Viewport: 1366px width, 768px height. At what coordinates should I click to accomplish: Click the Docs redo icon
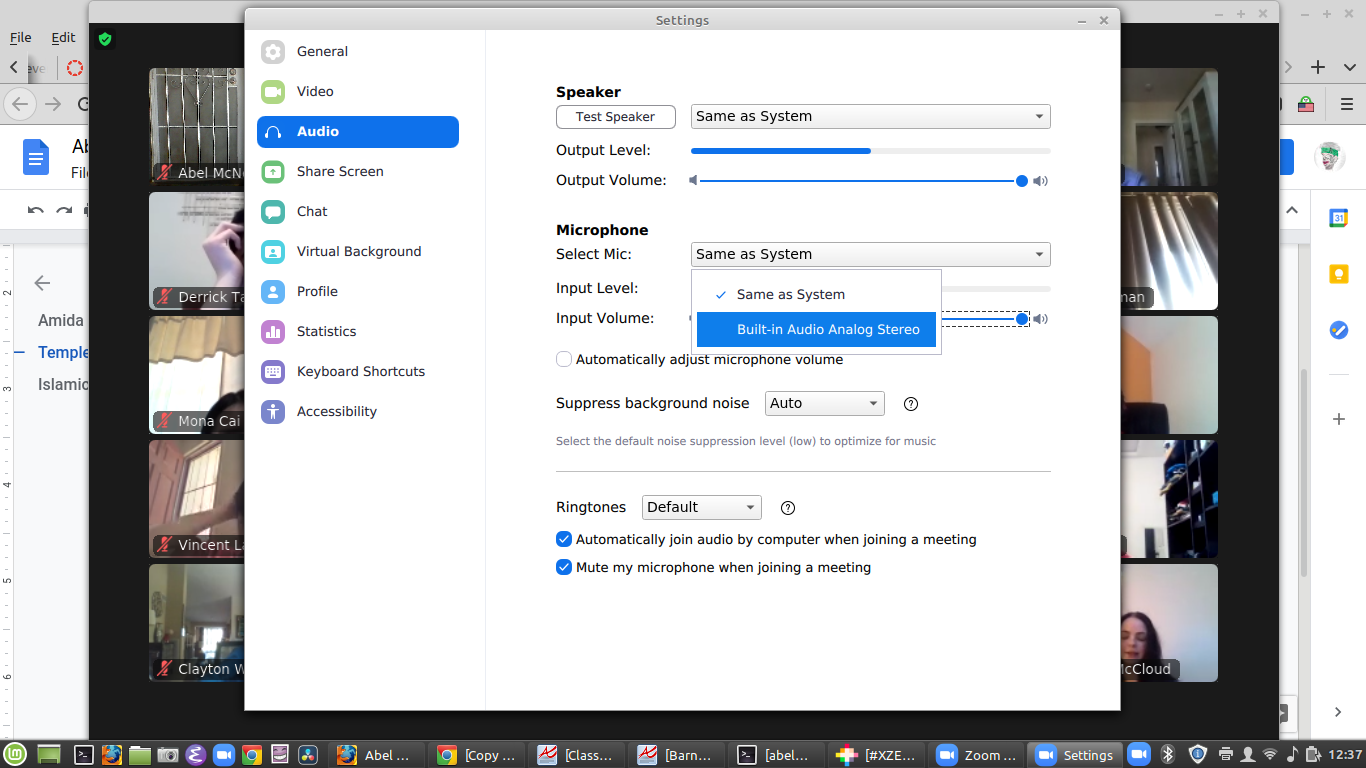coord(64,211)
